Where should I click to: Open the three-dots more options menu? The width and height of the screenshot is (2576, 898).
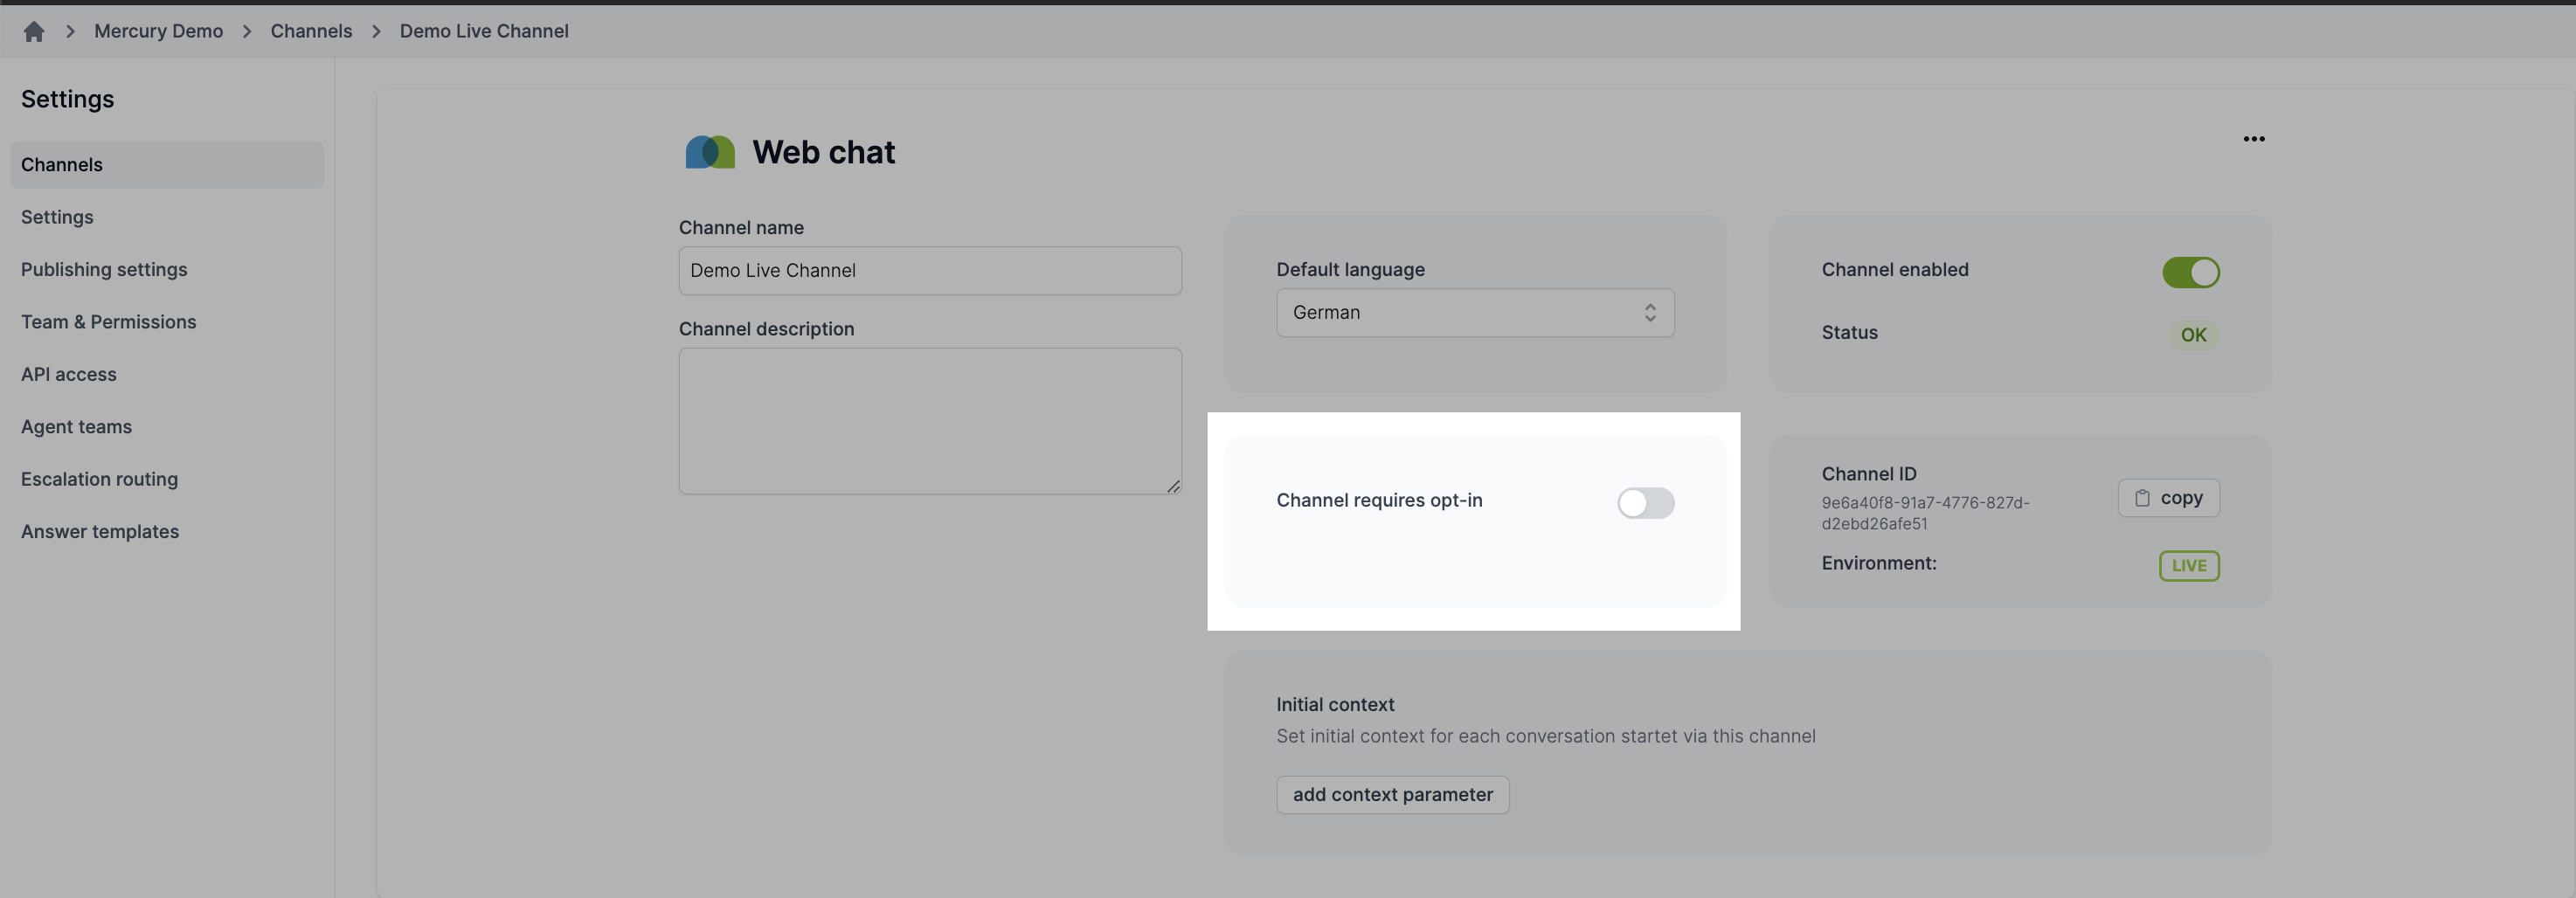(2253, 139)
